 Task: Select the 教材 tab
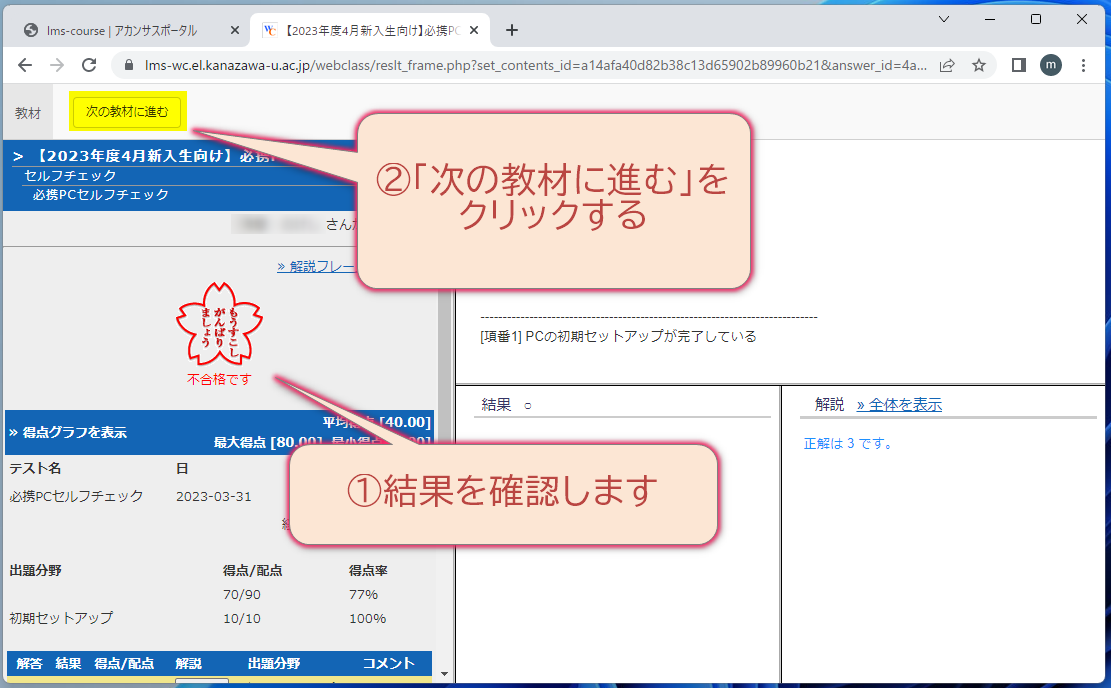[26, 111]
